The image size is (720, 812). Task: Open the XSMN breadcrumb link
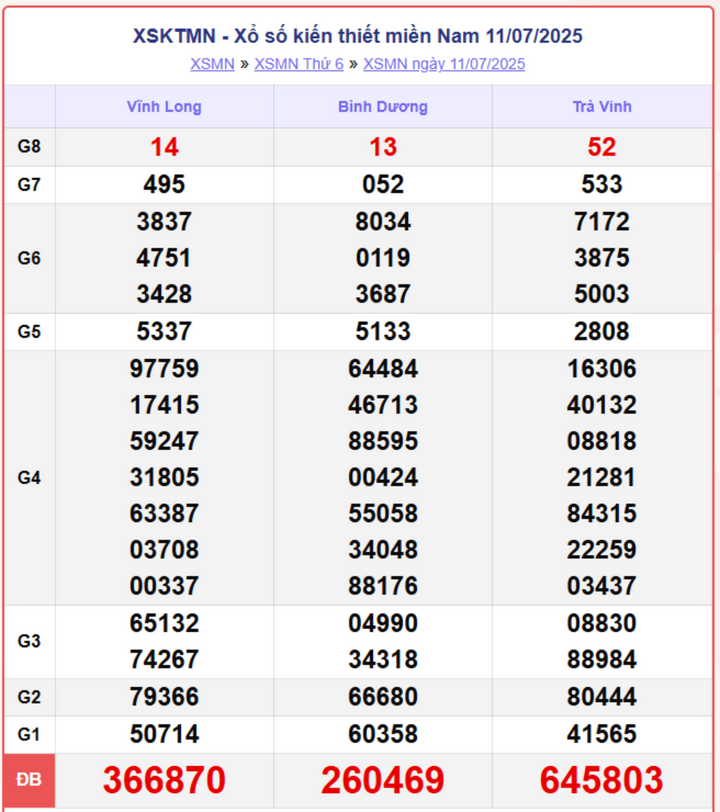pos(212,64)
